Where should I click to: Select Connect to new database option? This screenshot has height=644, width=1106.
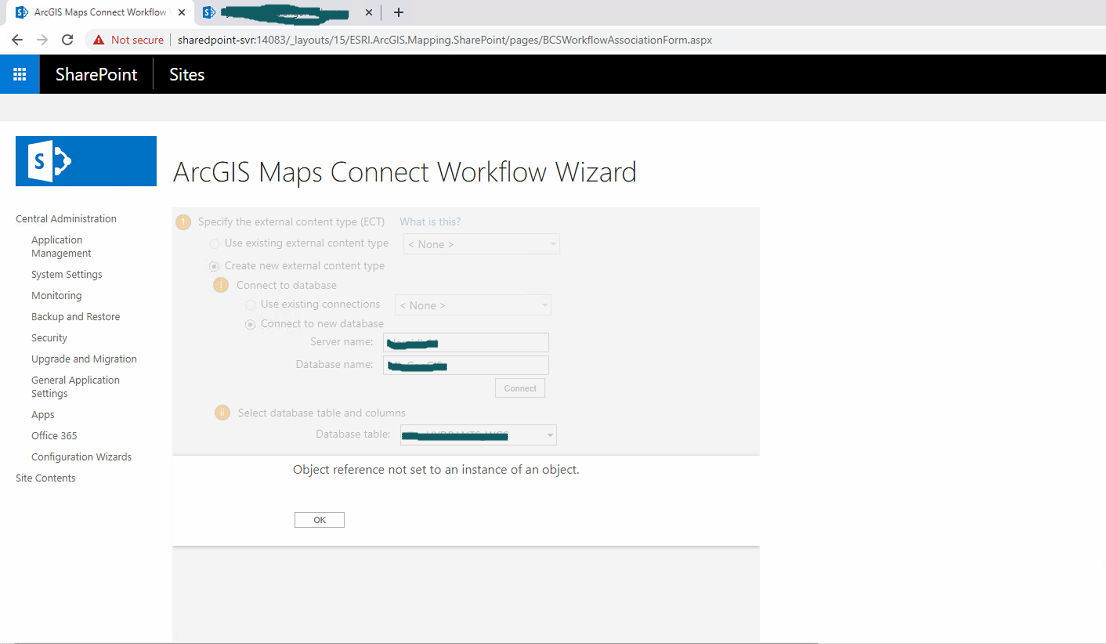point(250,324)
